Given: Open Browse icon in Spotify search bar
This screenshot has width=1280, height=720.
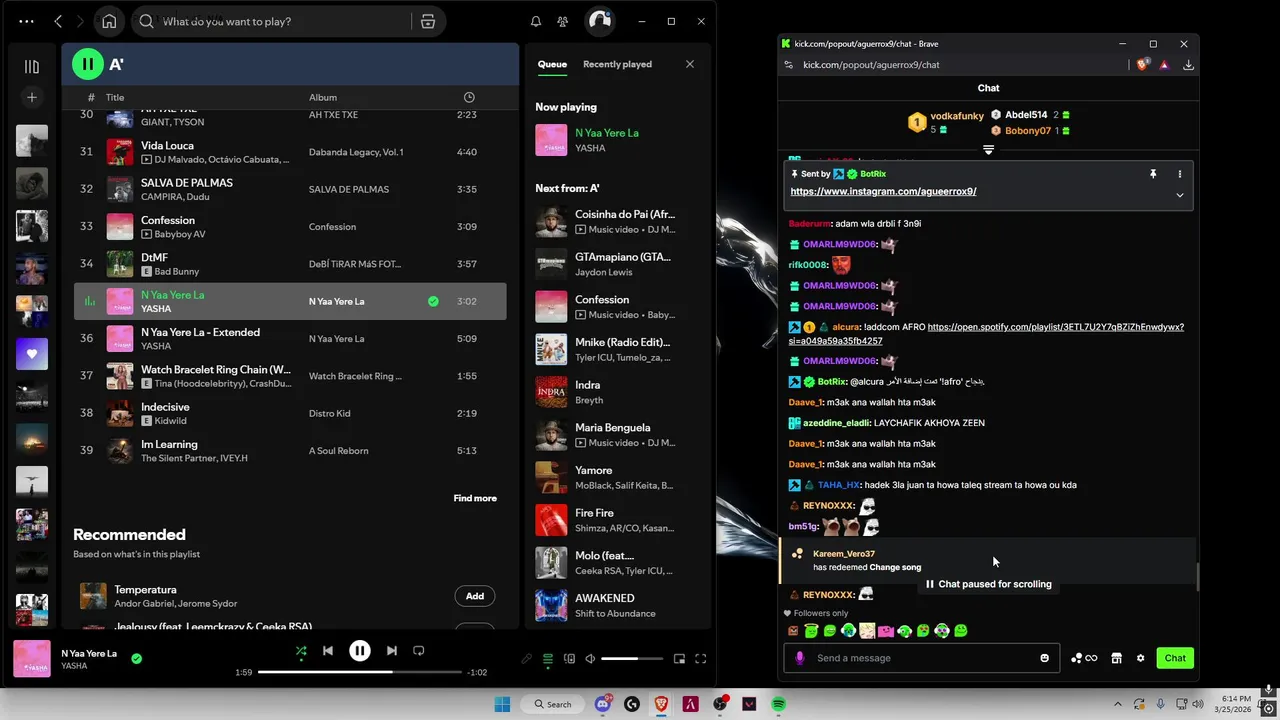Looking at the screenshot, I should coord(428,21).
